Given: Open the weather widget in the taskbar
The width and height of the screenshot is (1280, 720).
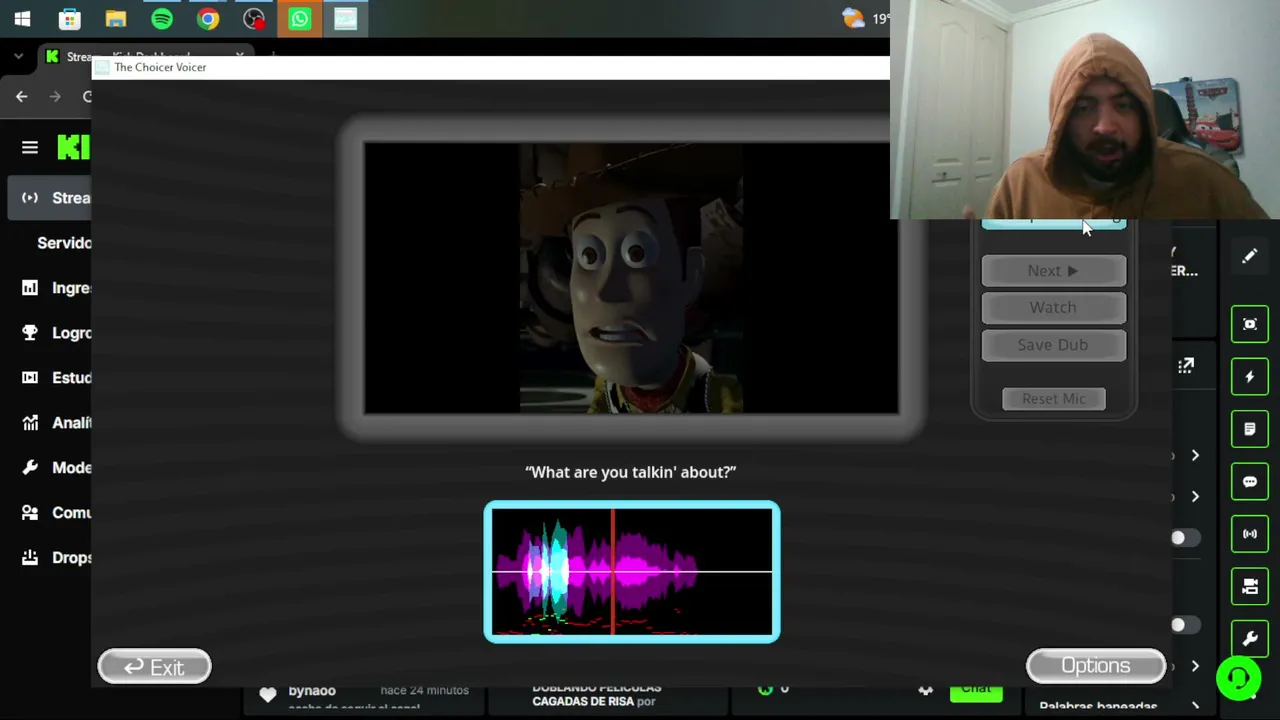Looking at the screenshot, I should [866, 18].
